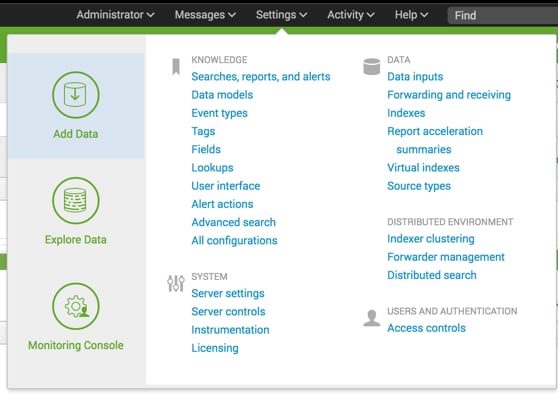Image resolution: width=558 pixels, height=394 pixels.
Task: Click the Find search field
Action: tap(502, 16)
